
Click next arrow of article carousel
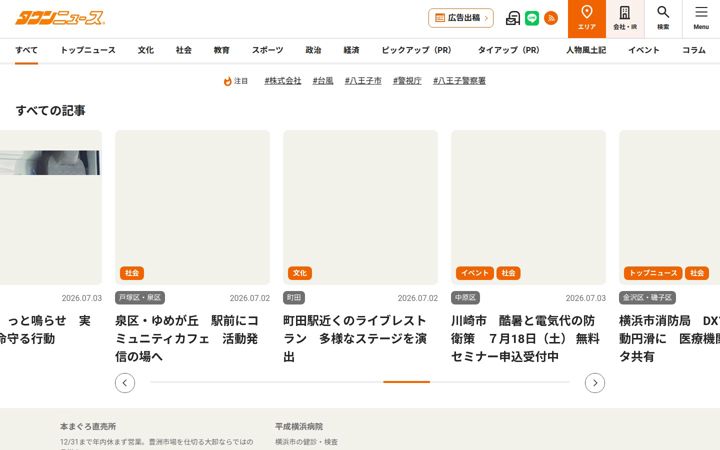point(595,383)
